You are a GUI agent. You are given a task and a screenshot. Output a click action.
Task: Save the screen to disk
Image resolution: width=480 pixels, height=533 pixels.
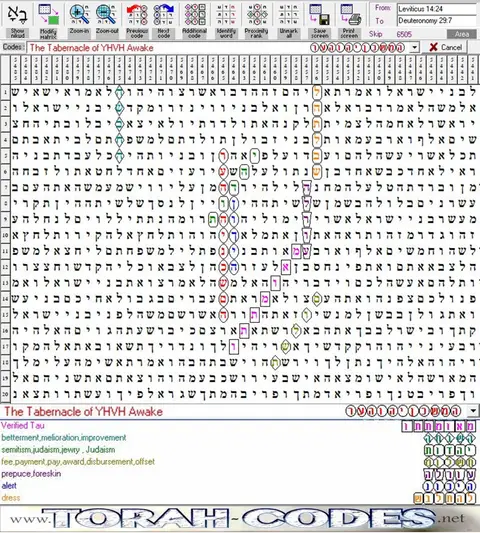(320, 20)
